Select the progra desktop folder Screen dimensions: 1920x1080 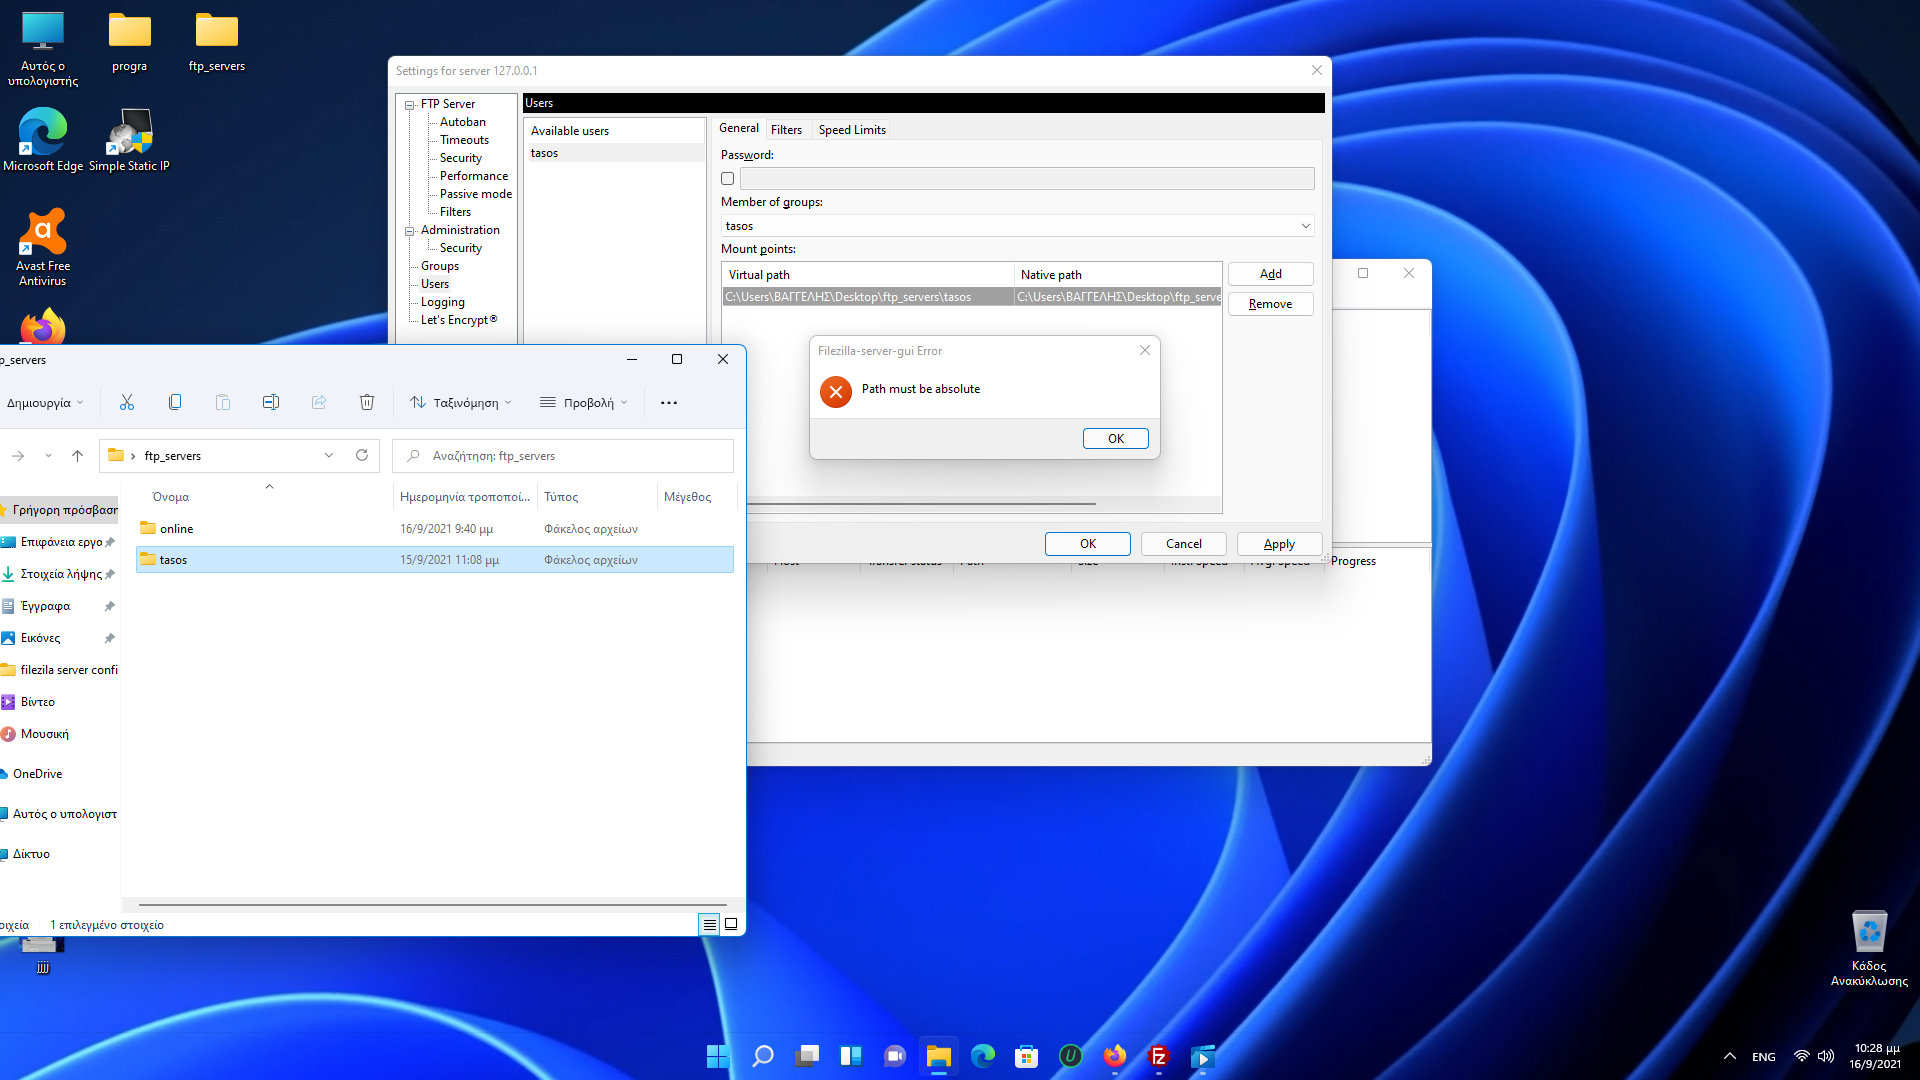pyautogui.click(x=129, y=43)
